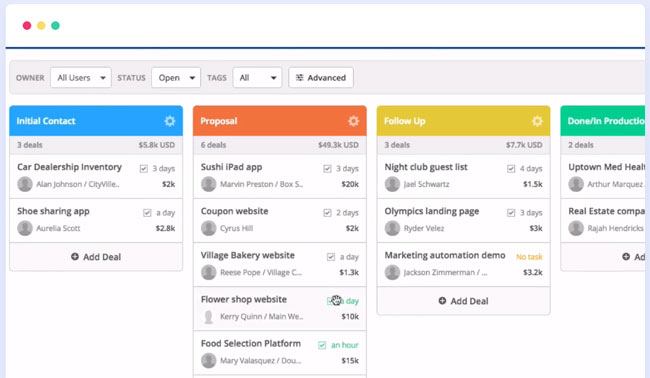Open the Car Dealership Inventory deal

click(70, 167)
